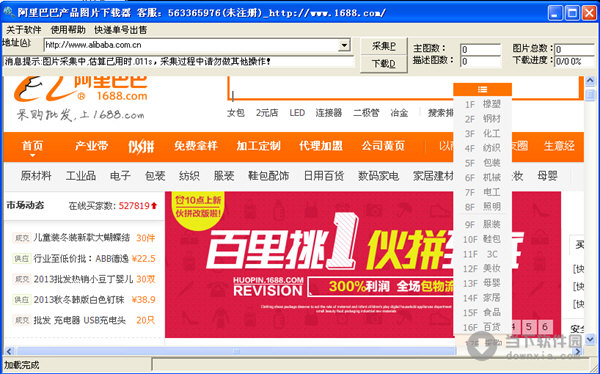The height and width of the screenshot is (374, 600).
Task: Switch to the 免费拿样 navigation tab
Action: [196, 146]
